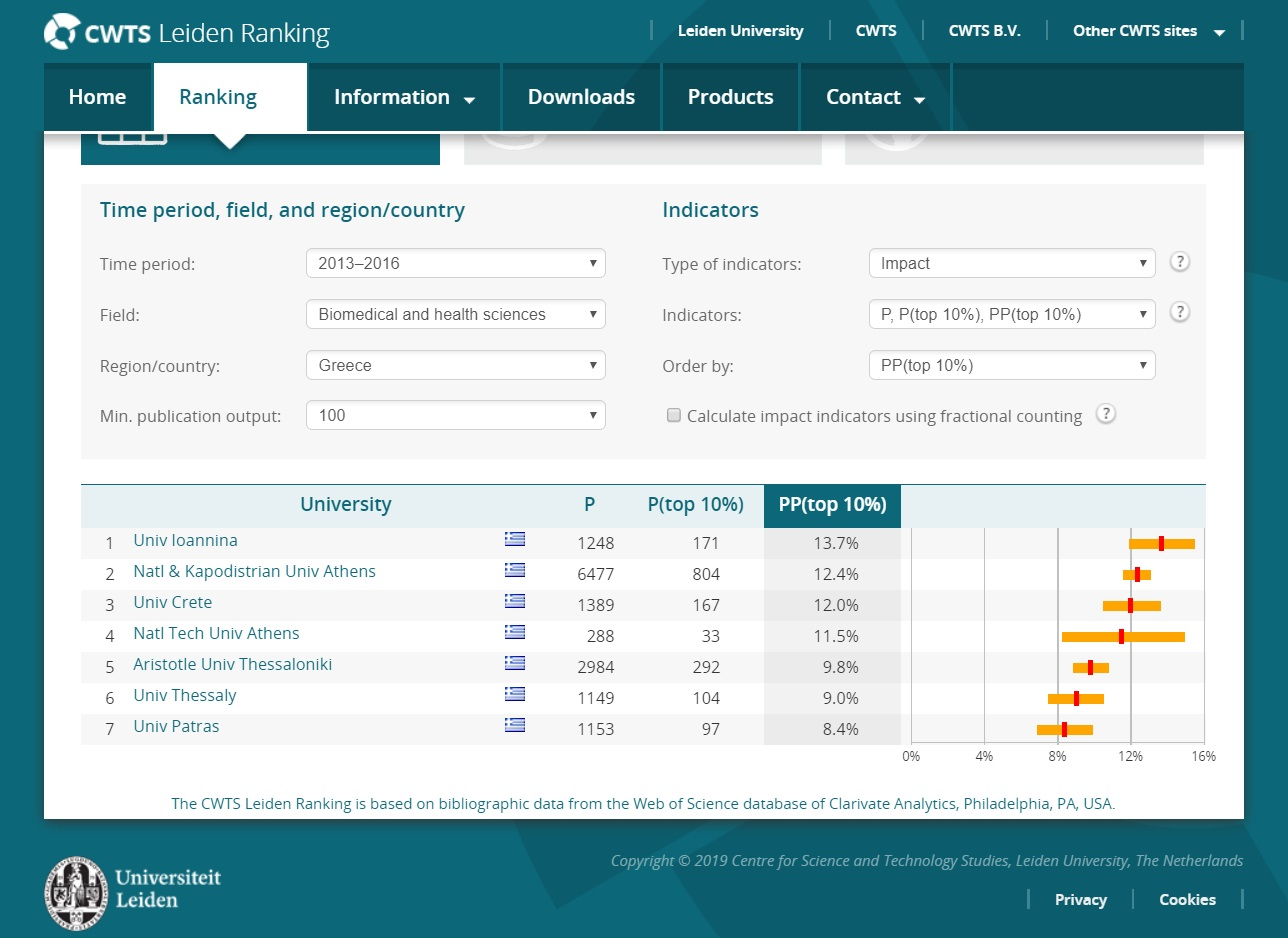
Task: Open Indicators dropdown with P, P(top 10%)
Action: [1012, 314]
